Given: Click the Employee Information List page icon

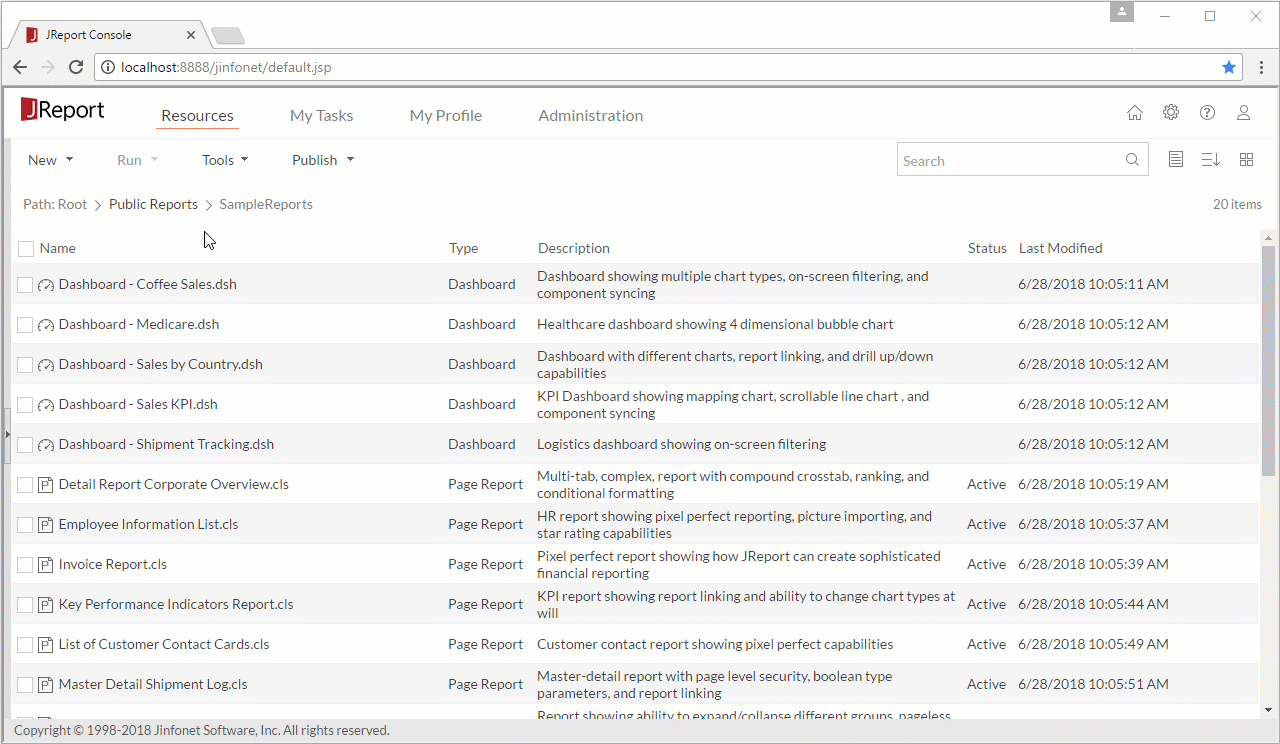Looking at the screenshot, I should pos(45,525).
